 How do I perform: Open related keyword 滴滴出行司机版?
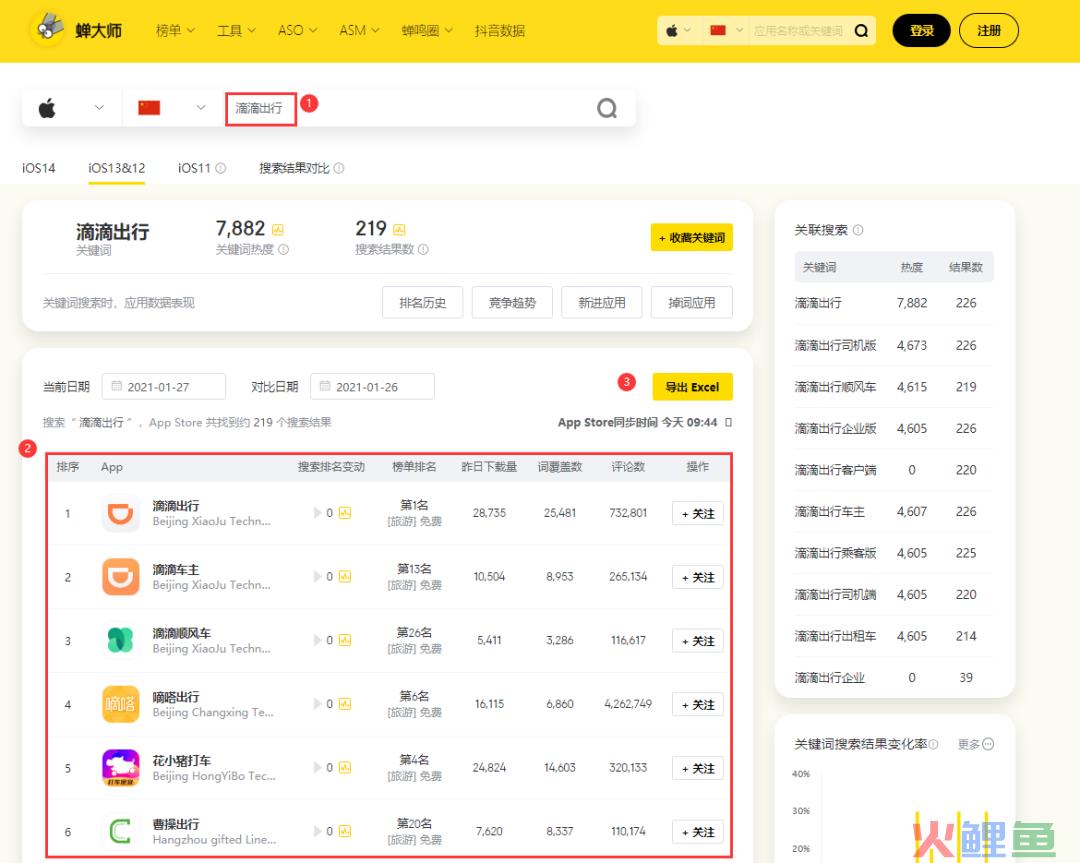[x=835, y=345]
